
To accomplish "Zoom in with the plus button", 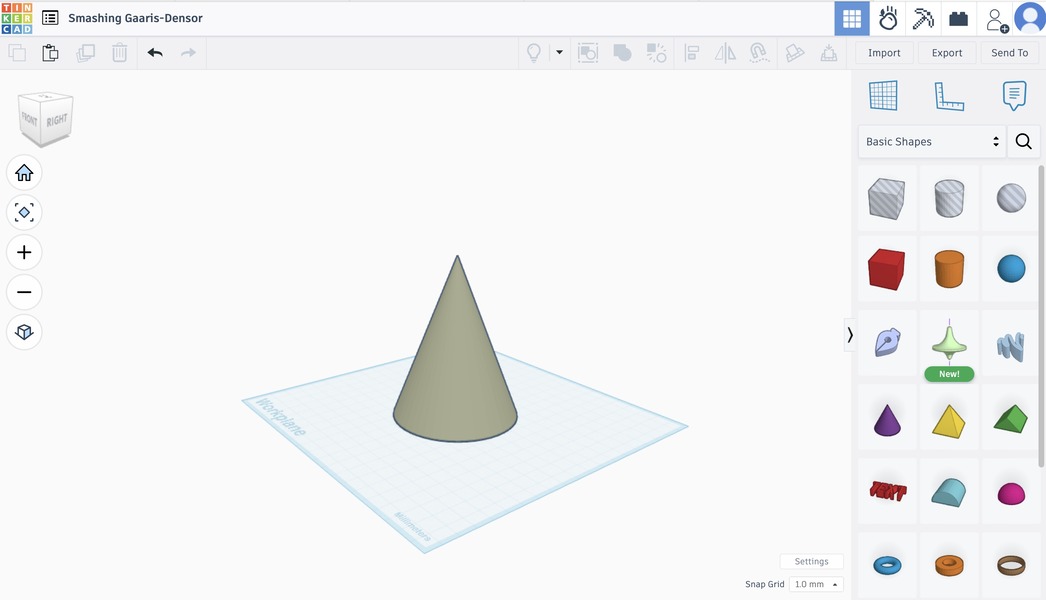I will coord(24,252).
